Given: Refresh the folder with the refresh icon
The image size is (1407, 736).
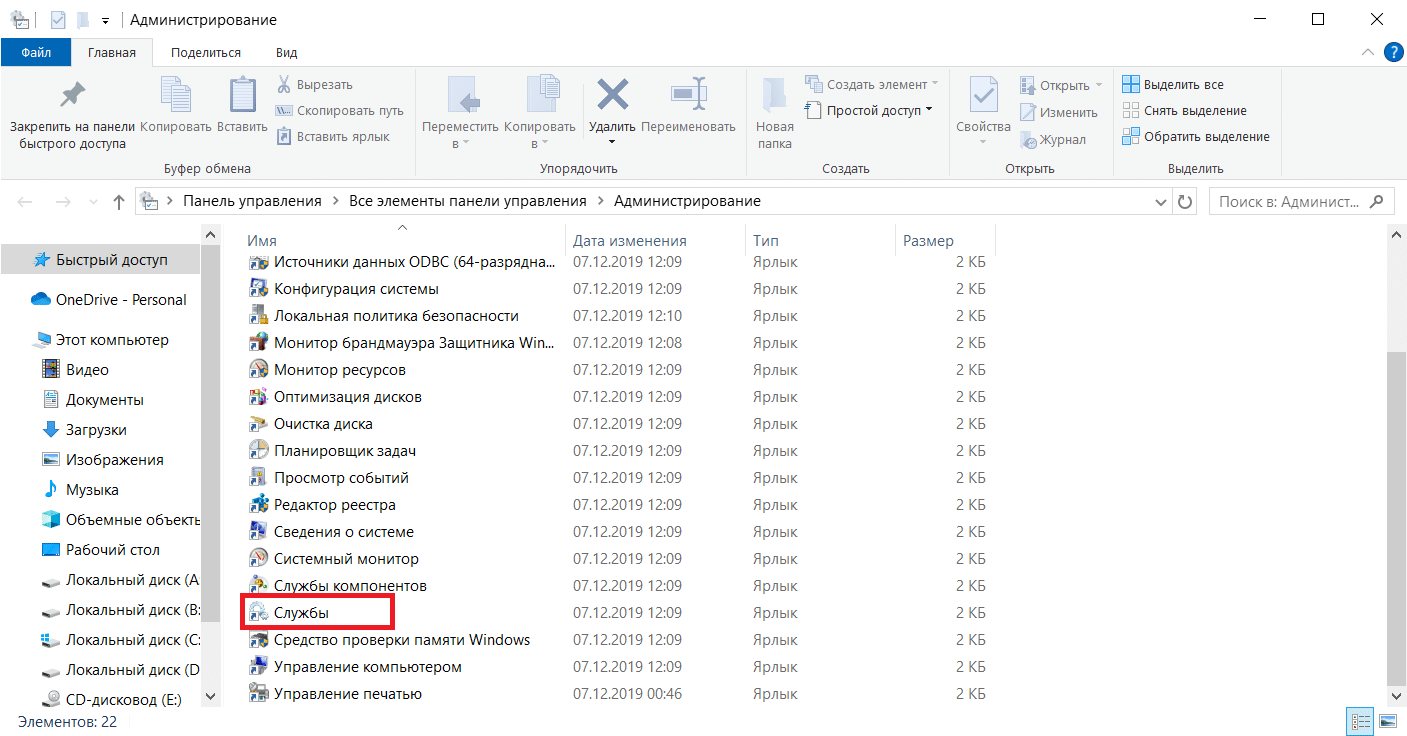Looking at the screenshot, I should pos(1182,200).
